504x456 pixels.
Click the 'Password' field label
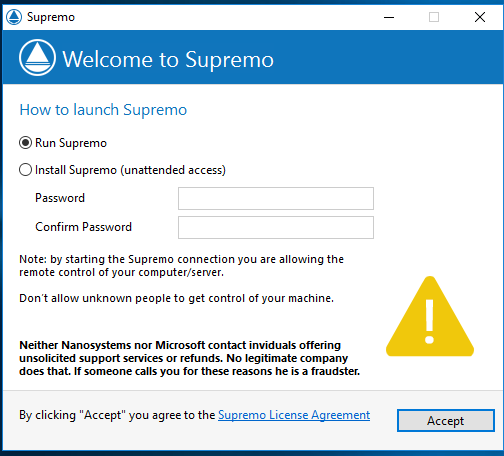point(60,198)
